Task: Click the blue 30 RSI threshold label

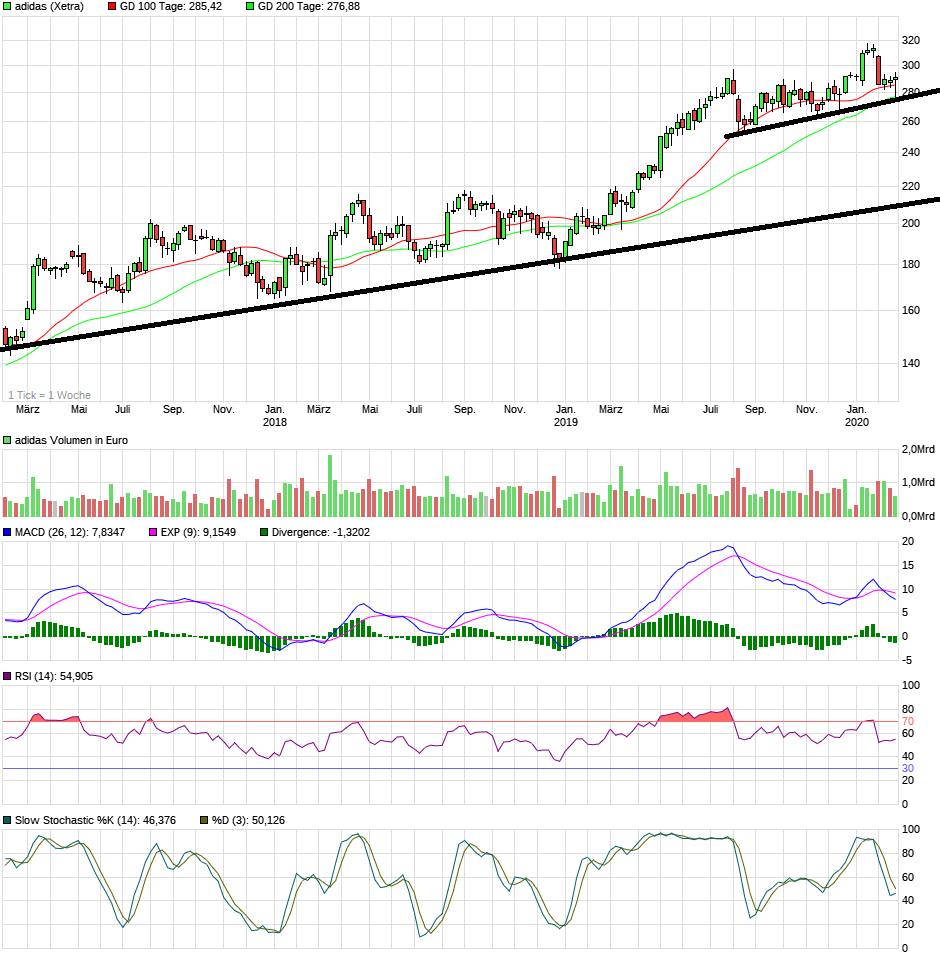Action: coord(908,769)
